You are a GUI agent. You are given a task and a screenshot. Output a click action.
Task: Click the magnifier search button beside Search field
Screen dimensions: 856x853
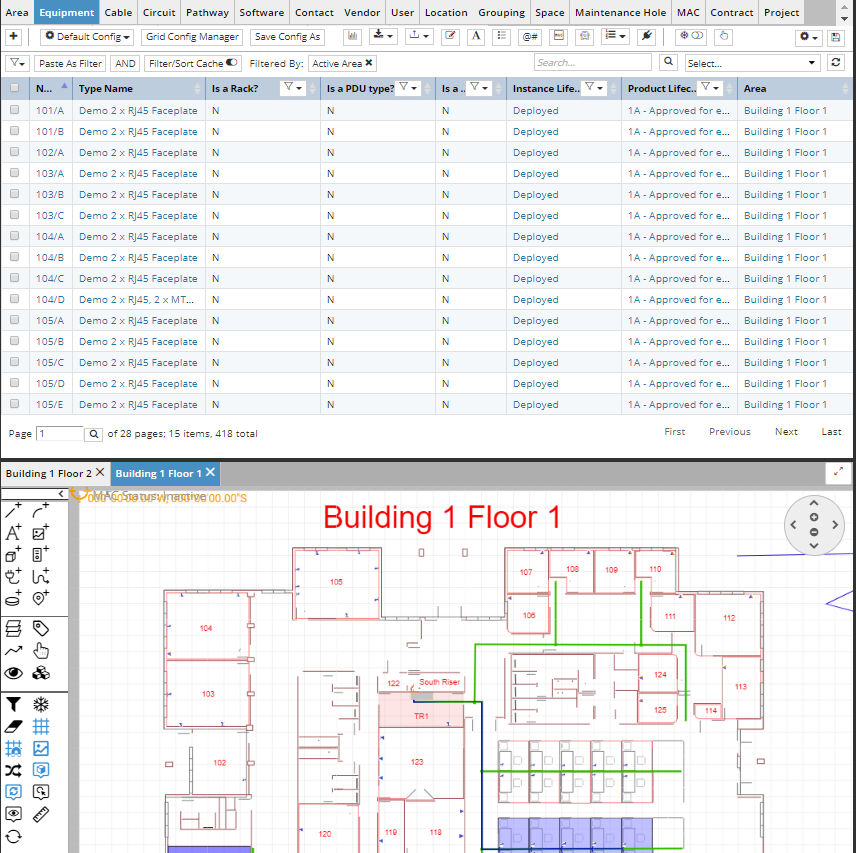coord(668,62)
